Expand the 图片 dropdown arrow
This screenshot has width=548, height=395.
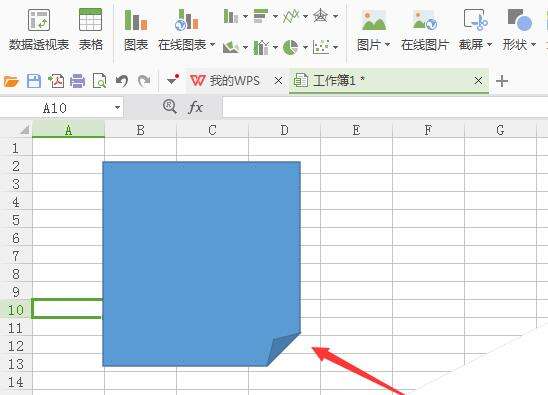click(387, 45)
